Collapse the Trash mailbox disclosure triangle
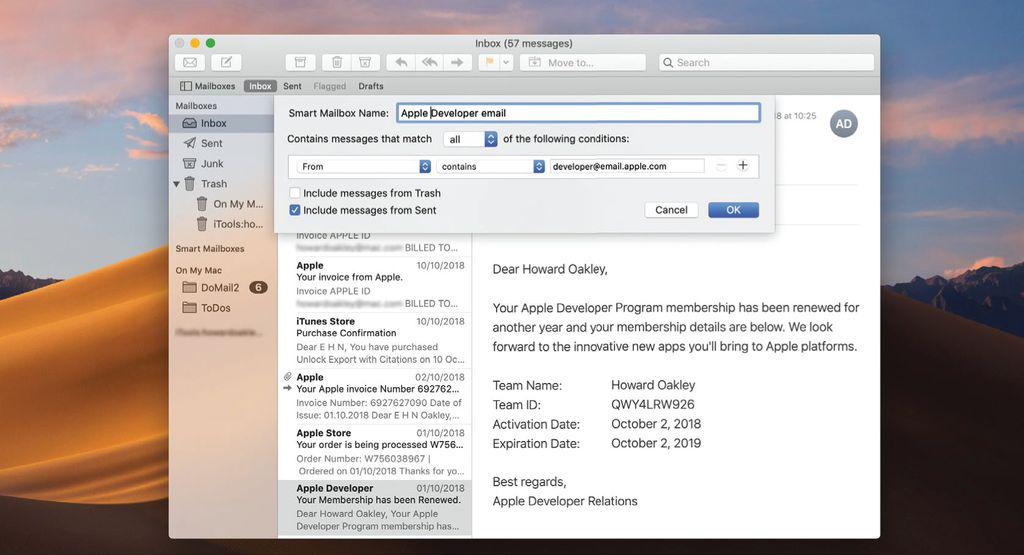This screenshot has height=555, width=1024. [x=176, y=184]
